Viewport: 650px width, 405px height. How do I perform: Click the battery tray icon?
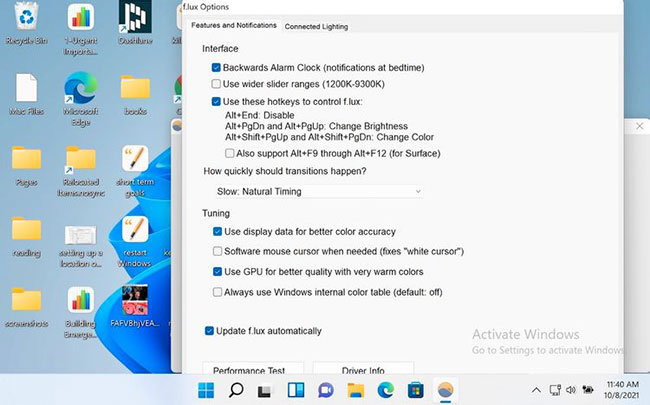click(588, 389)
